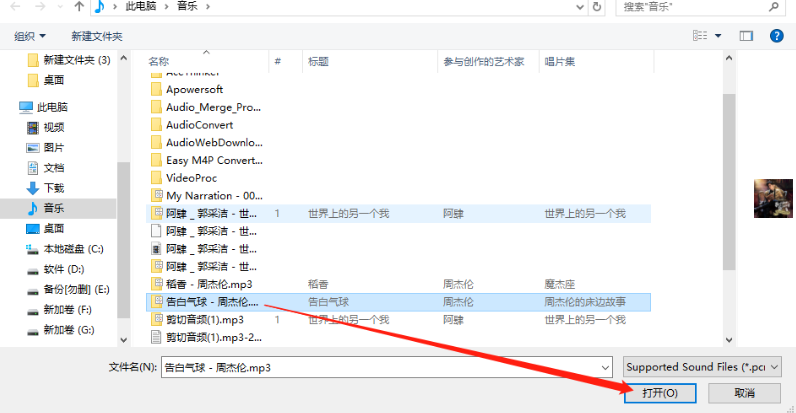The width and height of the screenshot is (796, 413).
Task: Go back using the left arrow
Action: point(16,7)
